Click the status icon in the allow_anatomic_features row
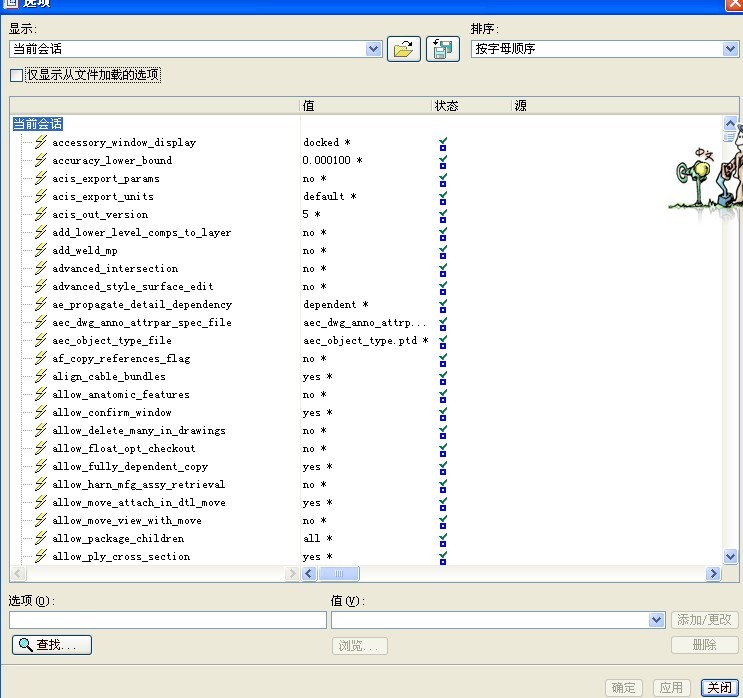 (x=443, y=396)
